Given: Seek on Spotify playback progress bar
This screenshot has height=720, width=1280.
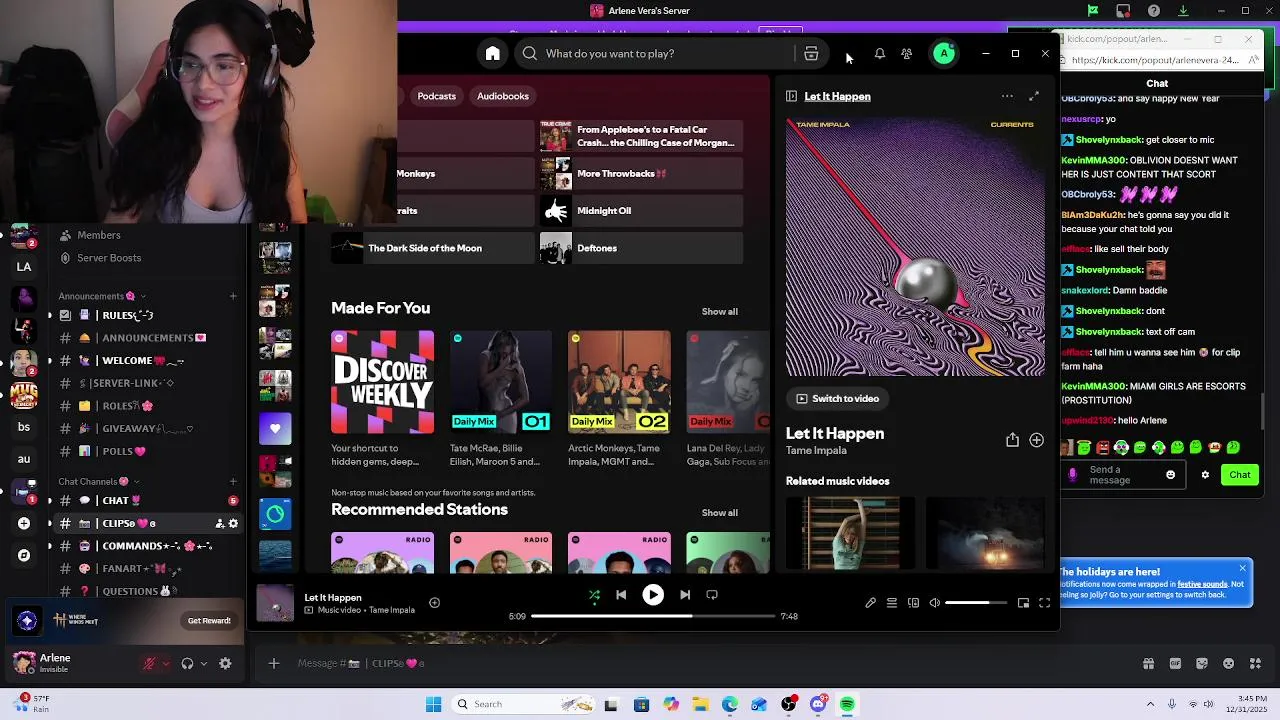Looking at the screenshot, I should click(653, 616).
